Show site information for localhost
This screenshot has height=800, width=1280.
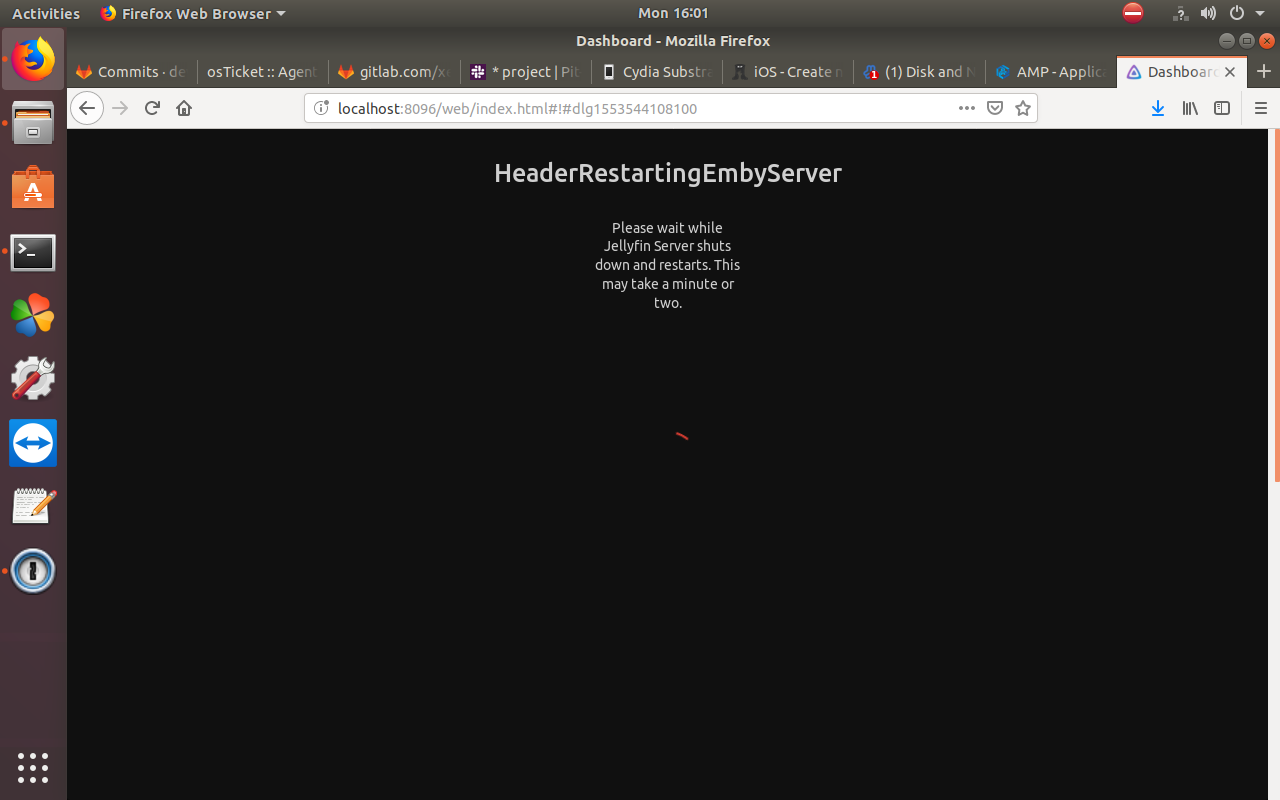(x=321, y=108)
